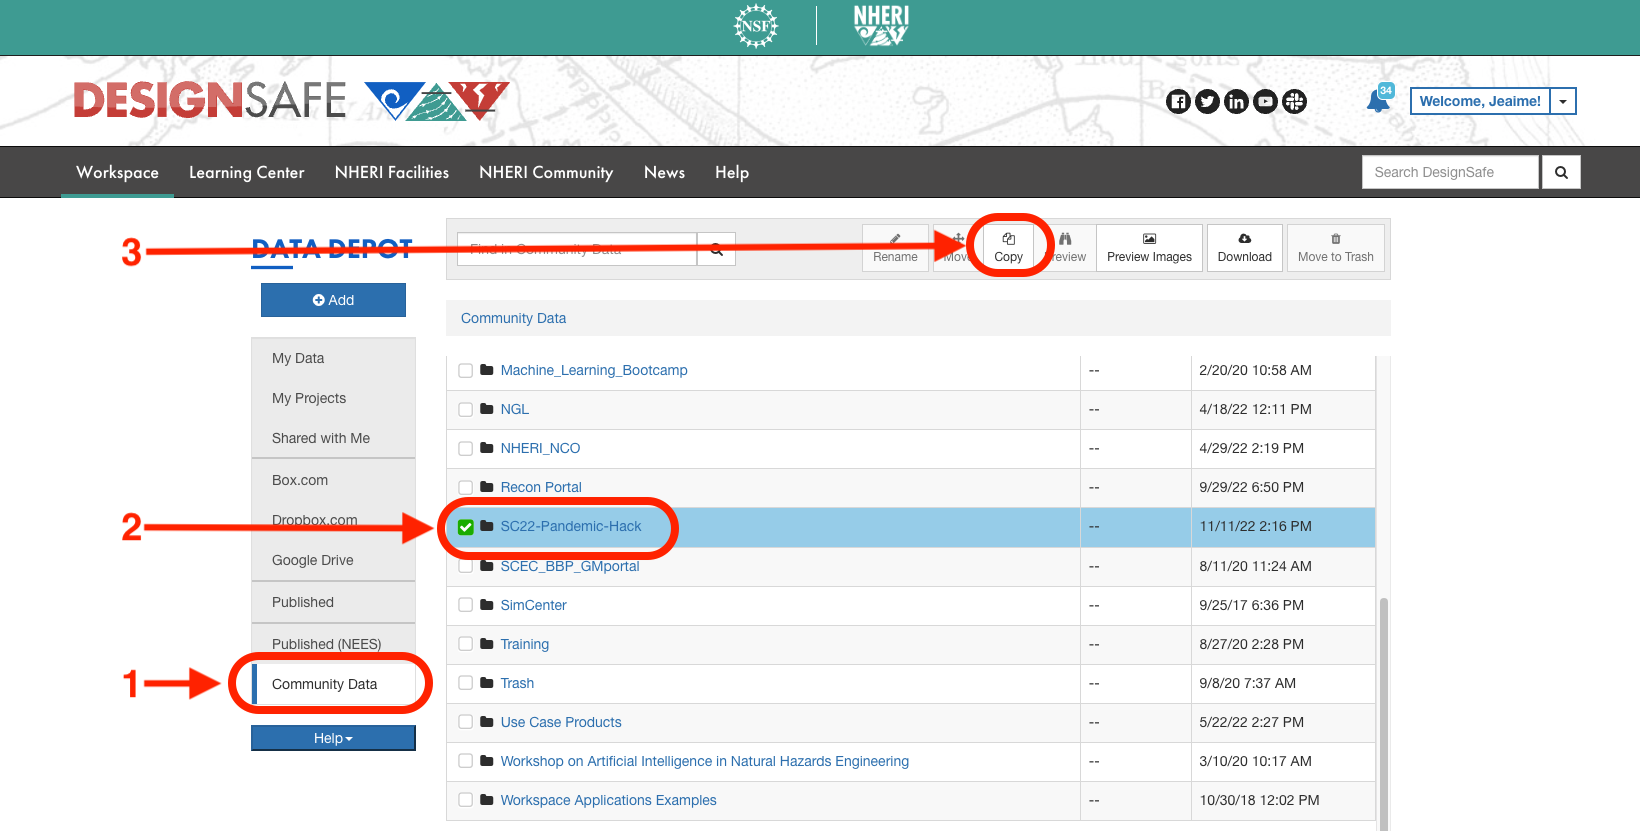Open the Facebook social icon
The width and height of the screenshot is (1640, 831).
coord(1178,101)
